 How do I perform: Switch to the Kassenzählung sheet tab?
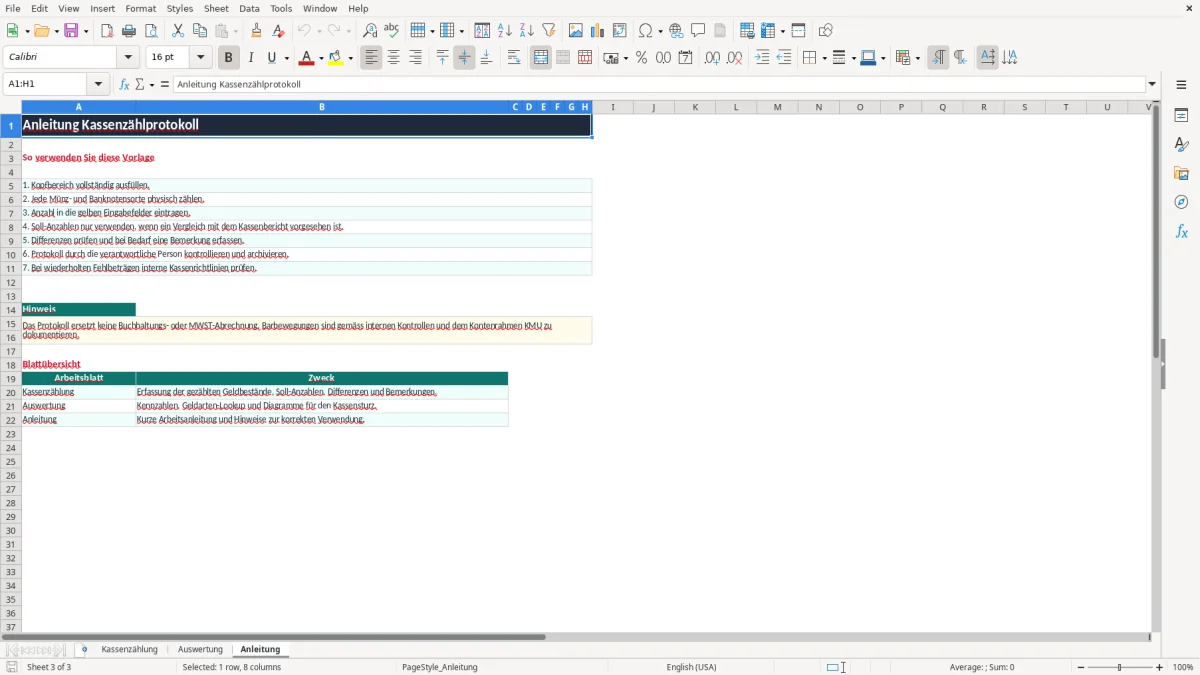point(129,650)
